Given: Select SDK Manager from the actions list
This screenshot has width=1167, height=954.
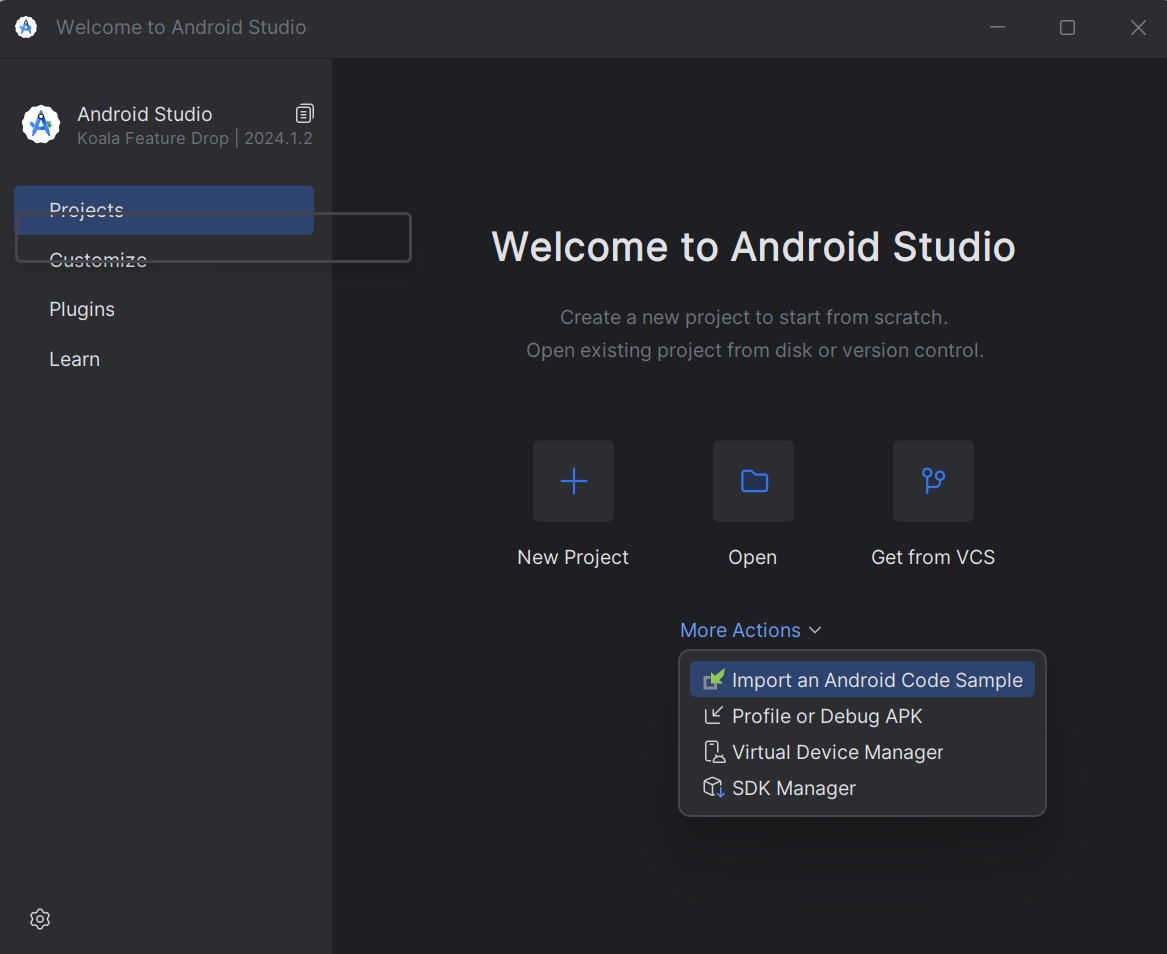Looking at the screenshot, I should click(x=792, y=787).
